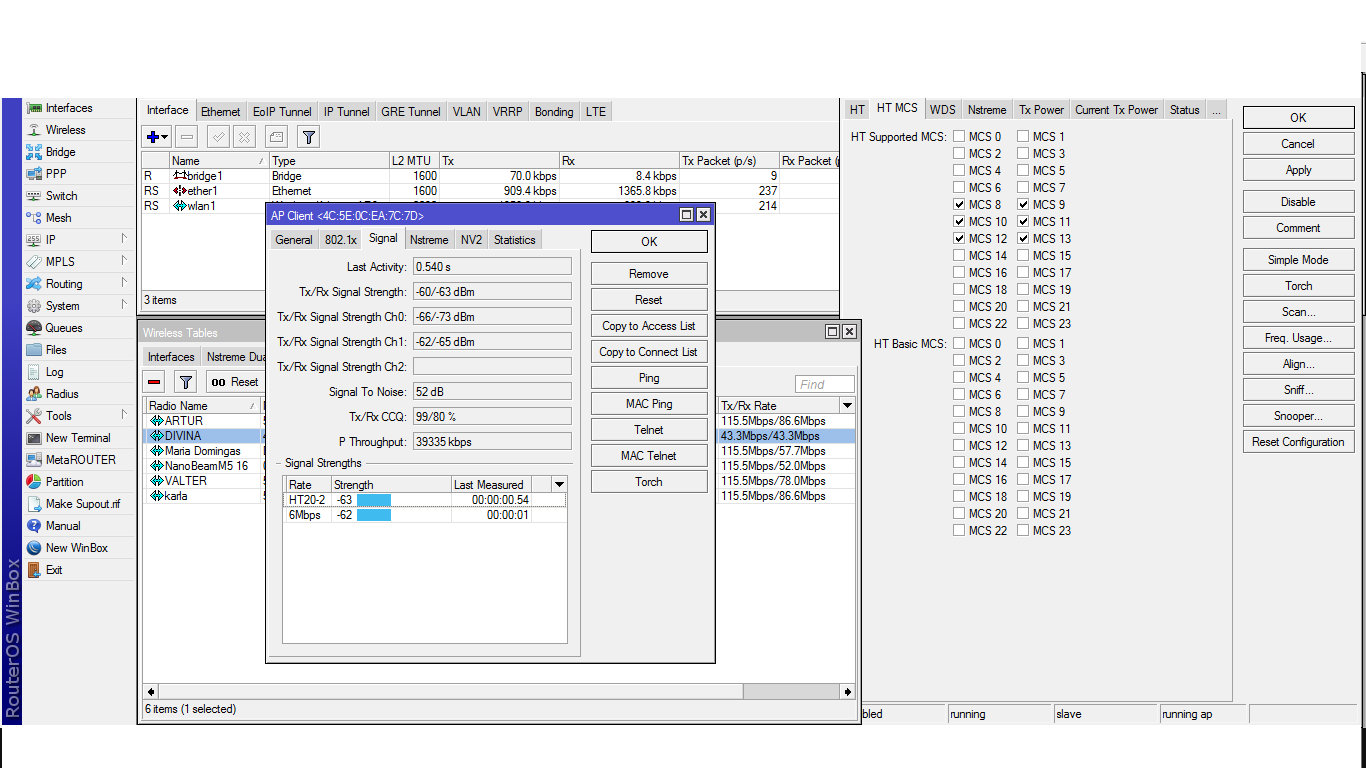
Task: Open Wireless from the sidebar menu
Action: pos(65,130)
